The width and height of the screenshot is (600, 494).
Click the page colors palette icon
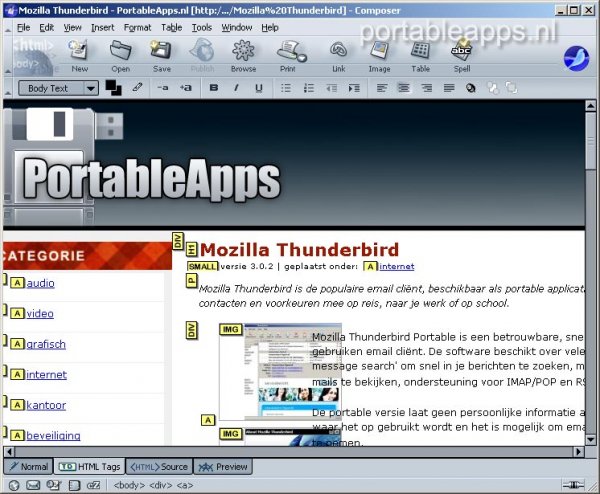471,88
